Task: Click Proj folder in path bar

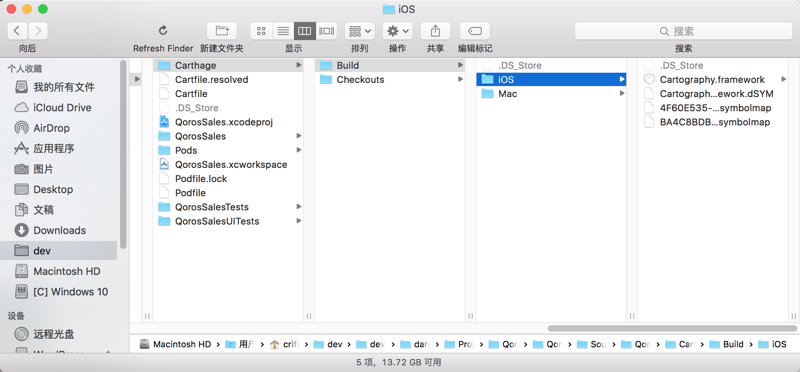Action: (459, 344)
